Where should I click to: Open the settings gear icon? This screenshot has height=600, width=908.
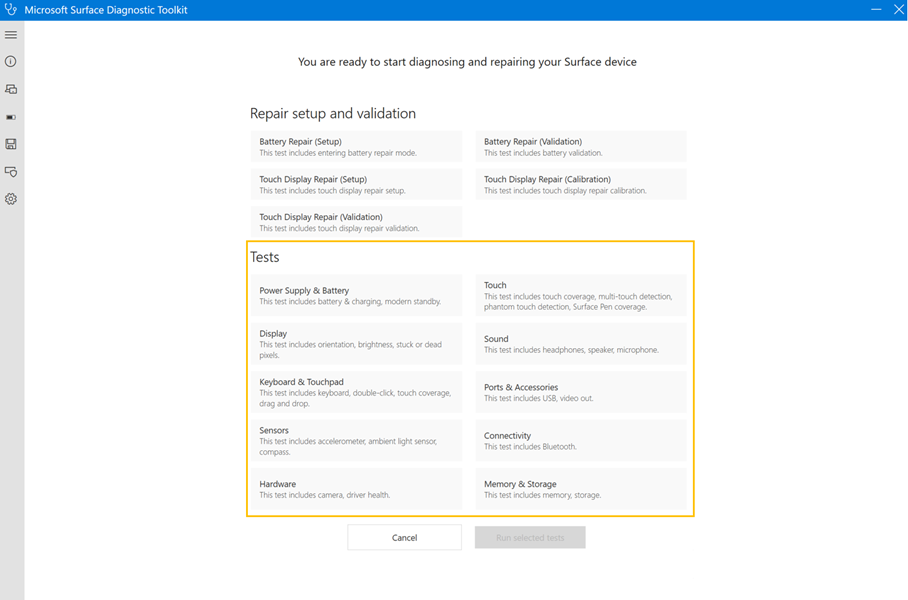(x=11, y=199)
